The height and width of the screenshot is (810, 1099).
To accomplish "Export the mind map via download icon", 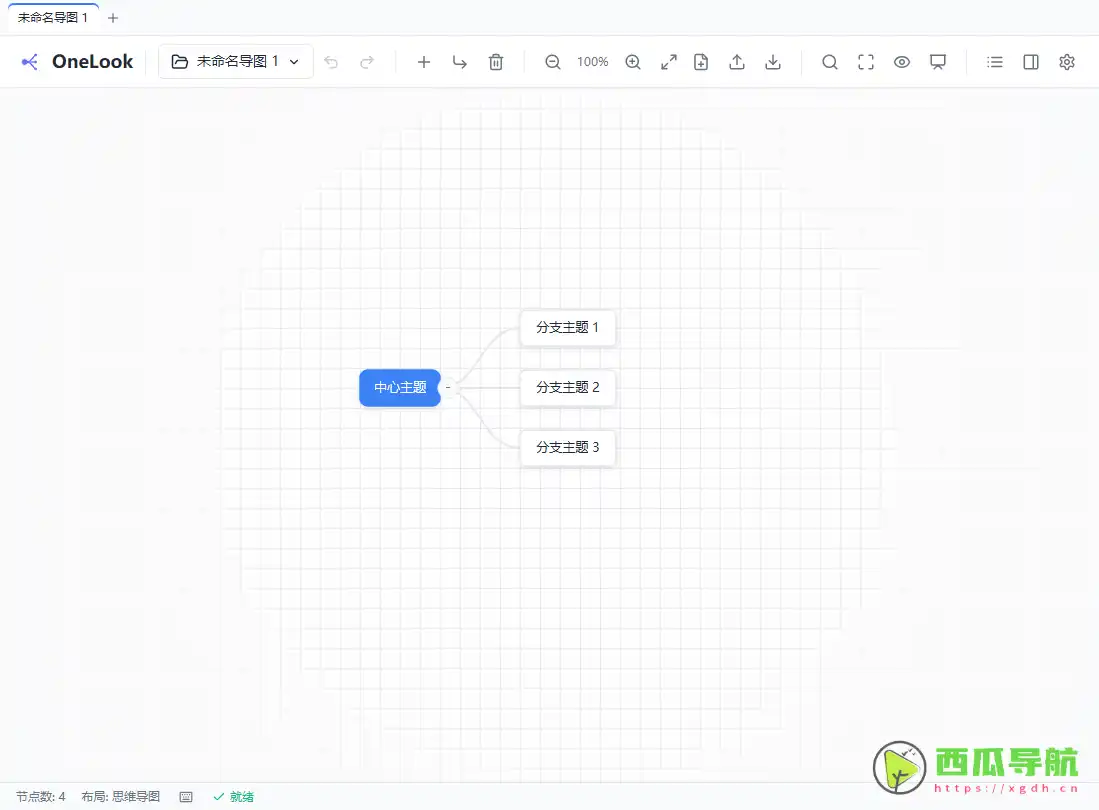I will pos(773,61).
